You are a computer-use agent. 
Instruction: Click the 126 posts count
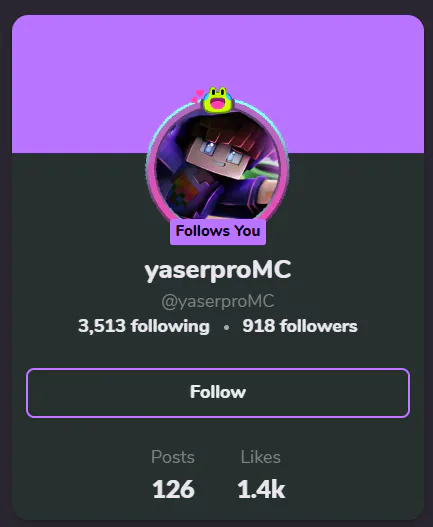(x=173, y=489)
